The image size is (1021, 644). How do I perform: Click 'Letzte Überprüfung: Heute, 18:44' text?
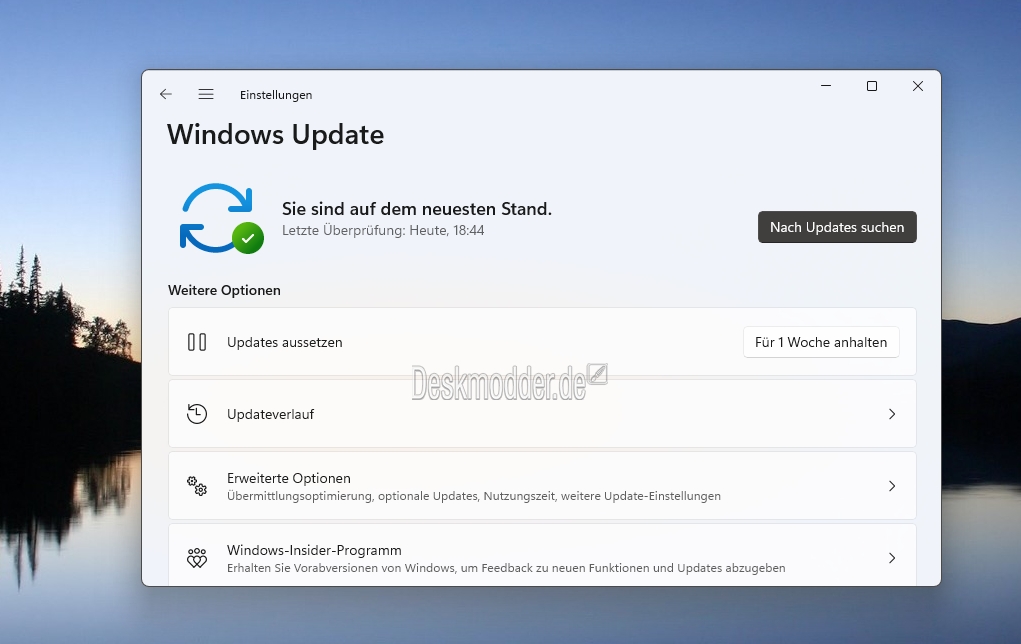coord(383,231)
